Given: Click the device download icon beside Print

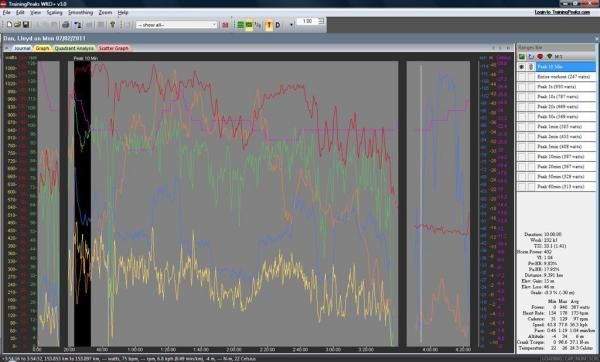Looking at the screenshot, I should click(x=77, y=25).
